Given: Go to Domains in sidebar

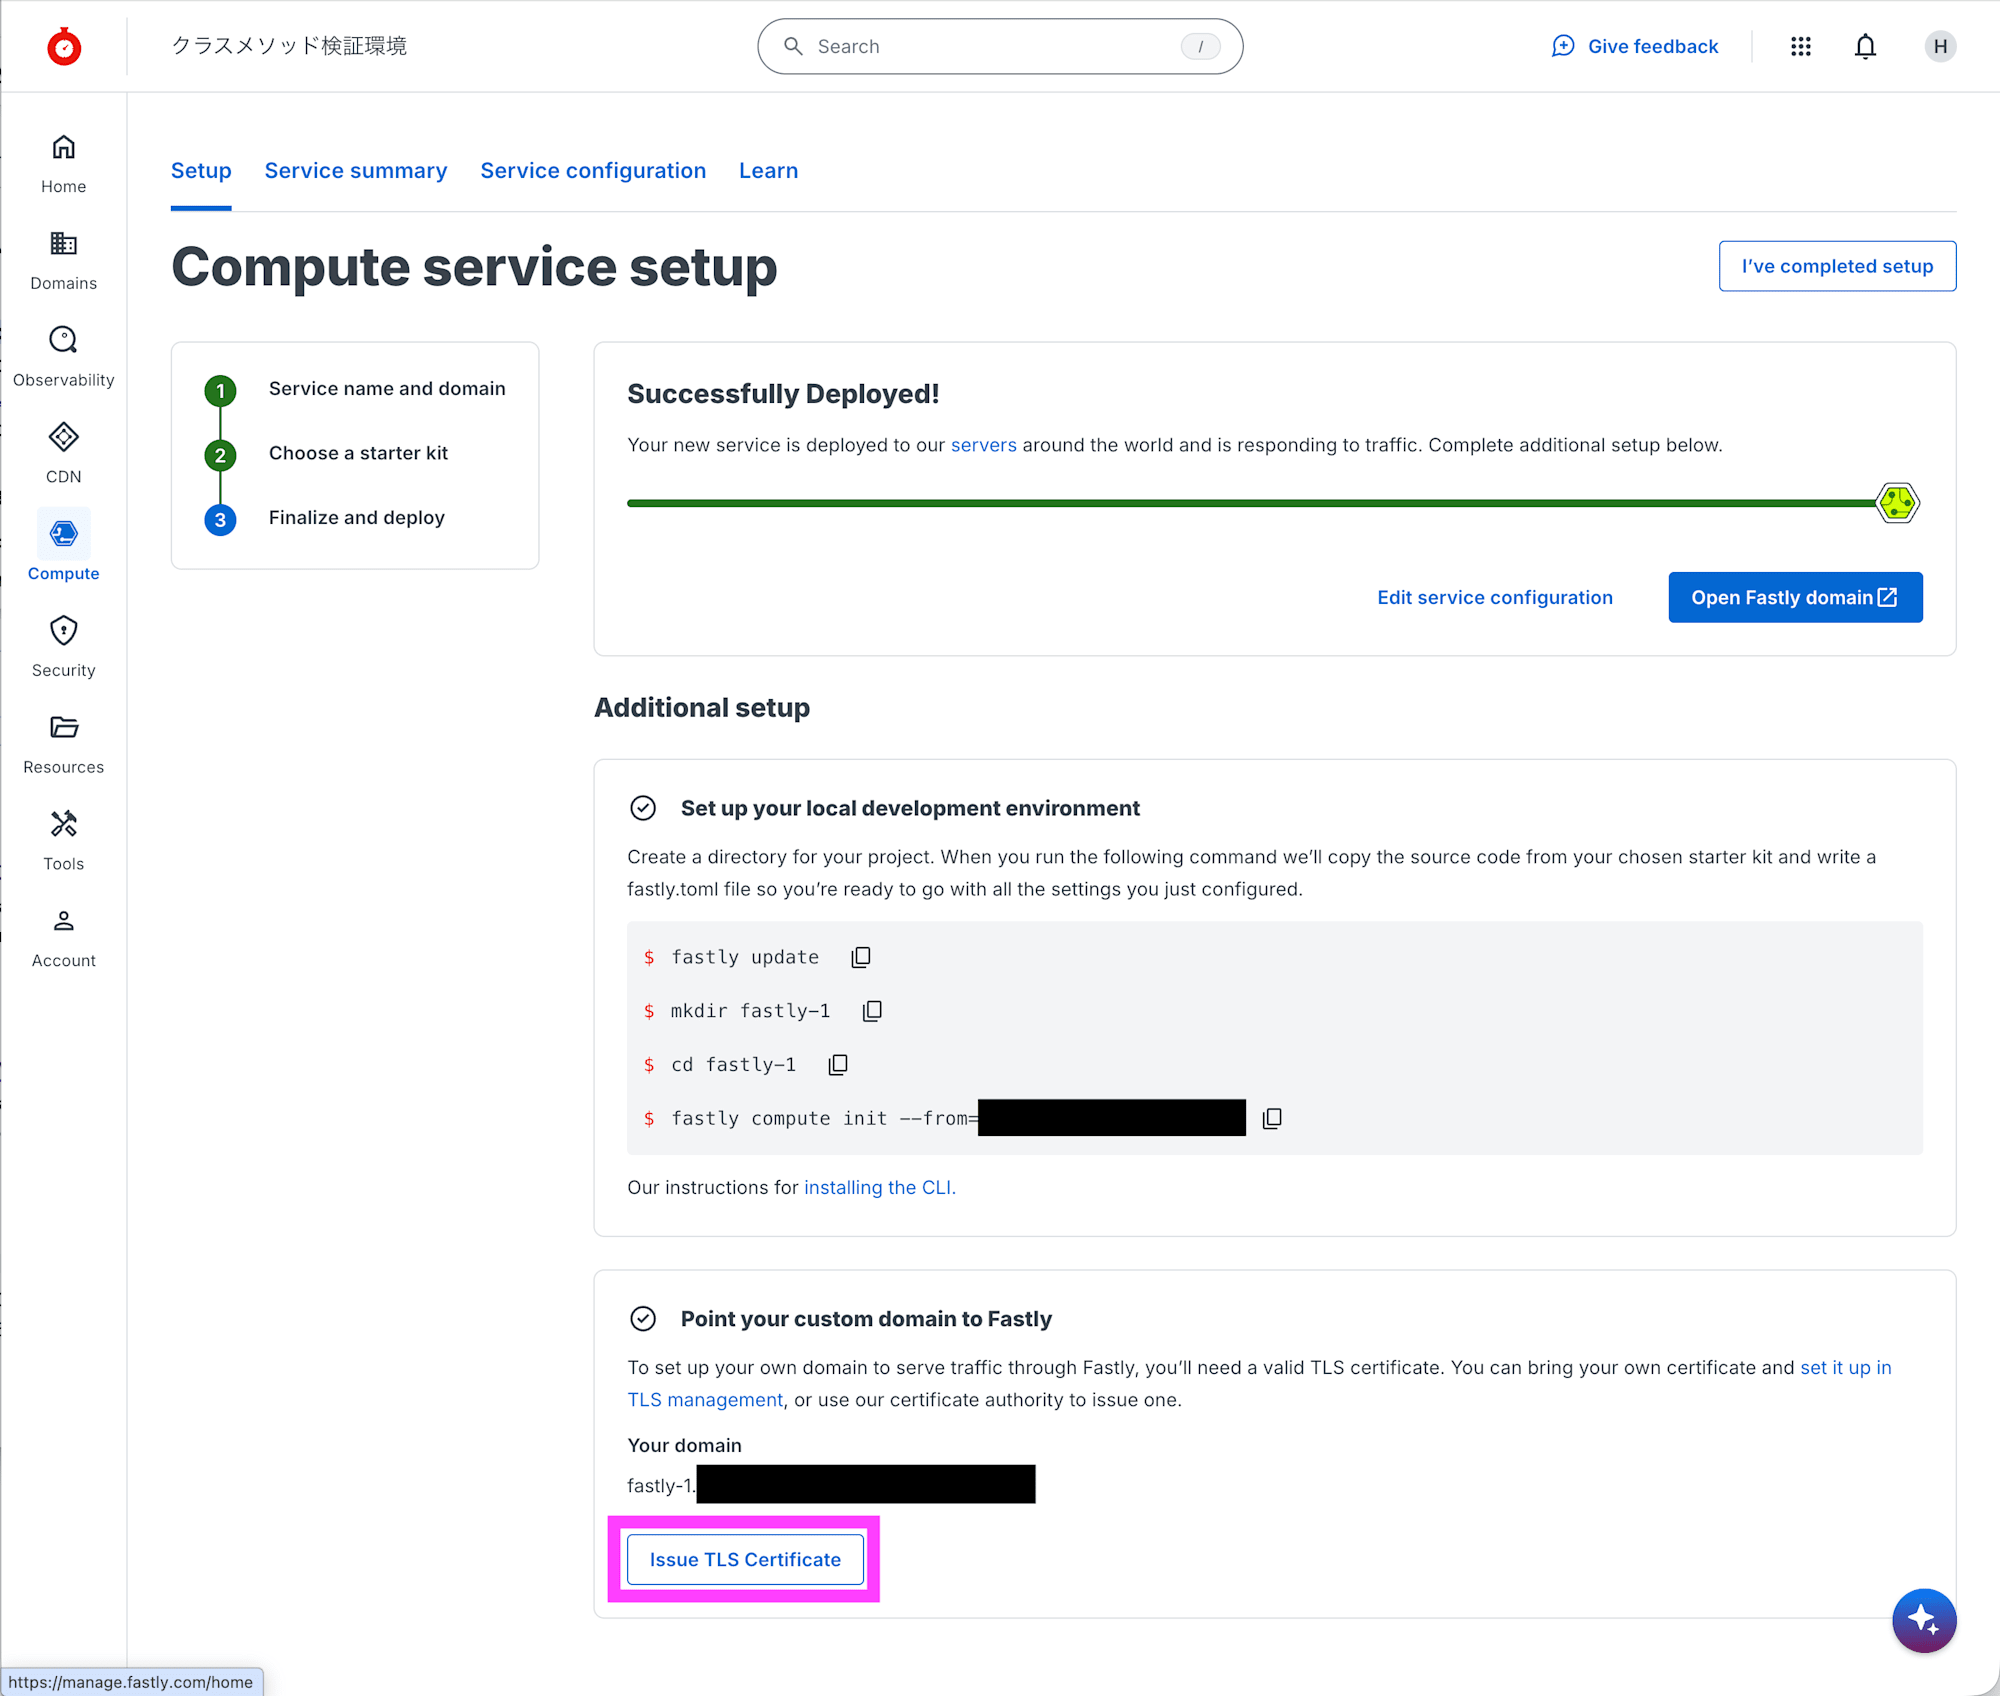Looking at the screenshot, I should 63,244.
